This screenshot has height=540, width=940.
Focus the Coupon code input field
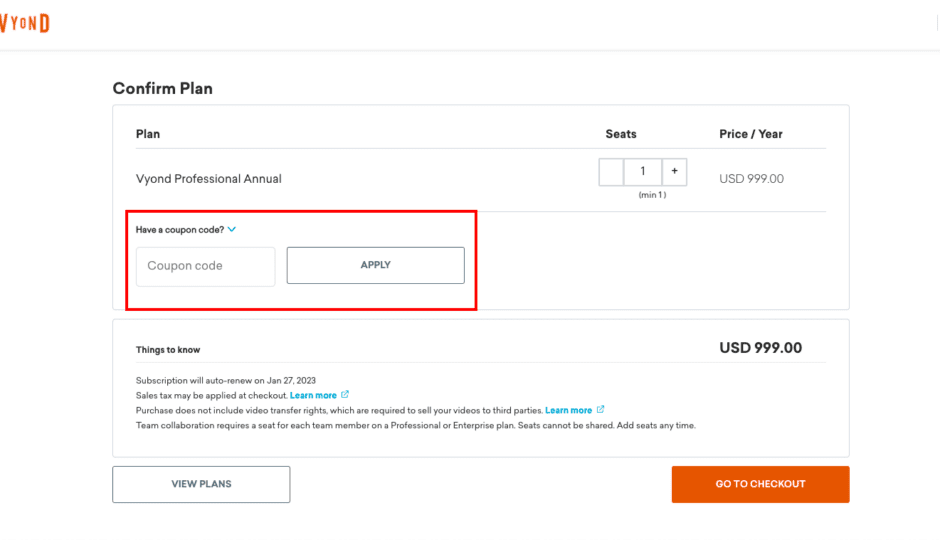click(x=206, y=266)
